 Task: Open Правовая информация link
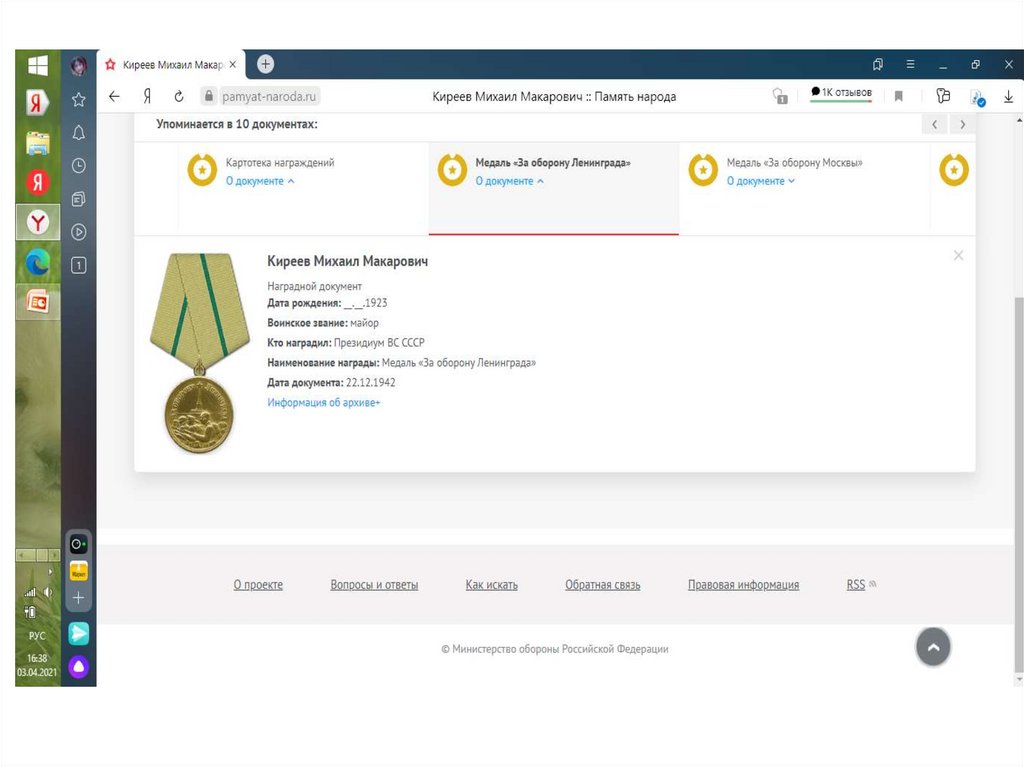pyautogui.click(x=743, y=585)
